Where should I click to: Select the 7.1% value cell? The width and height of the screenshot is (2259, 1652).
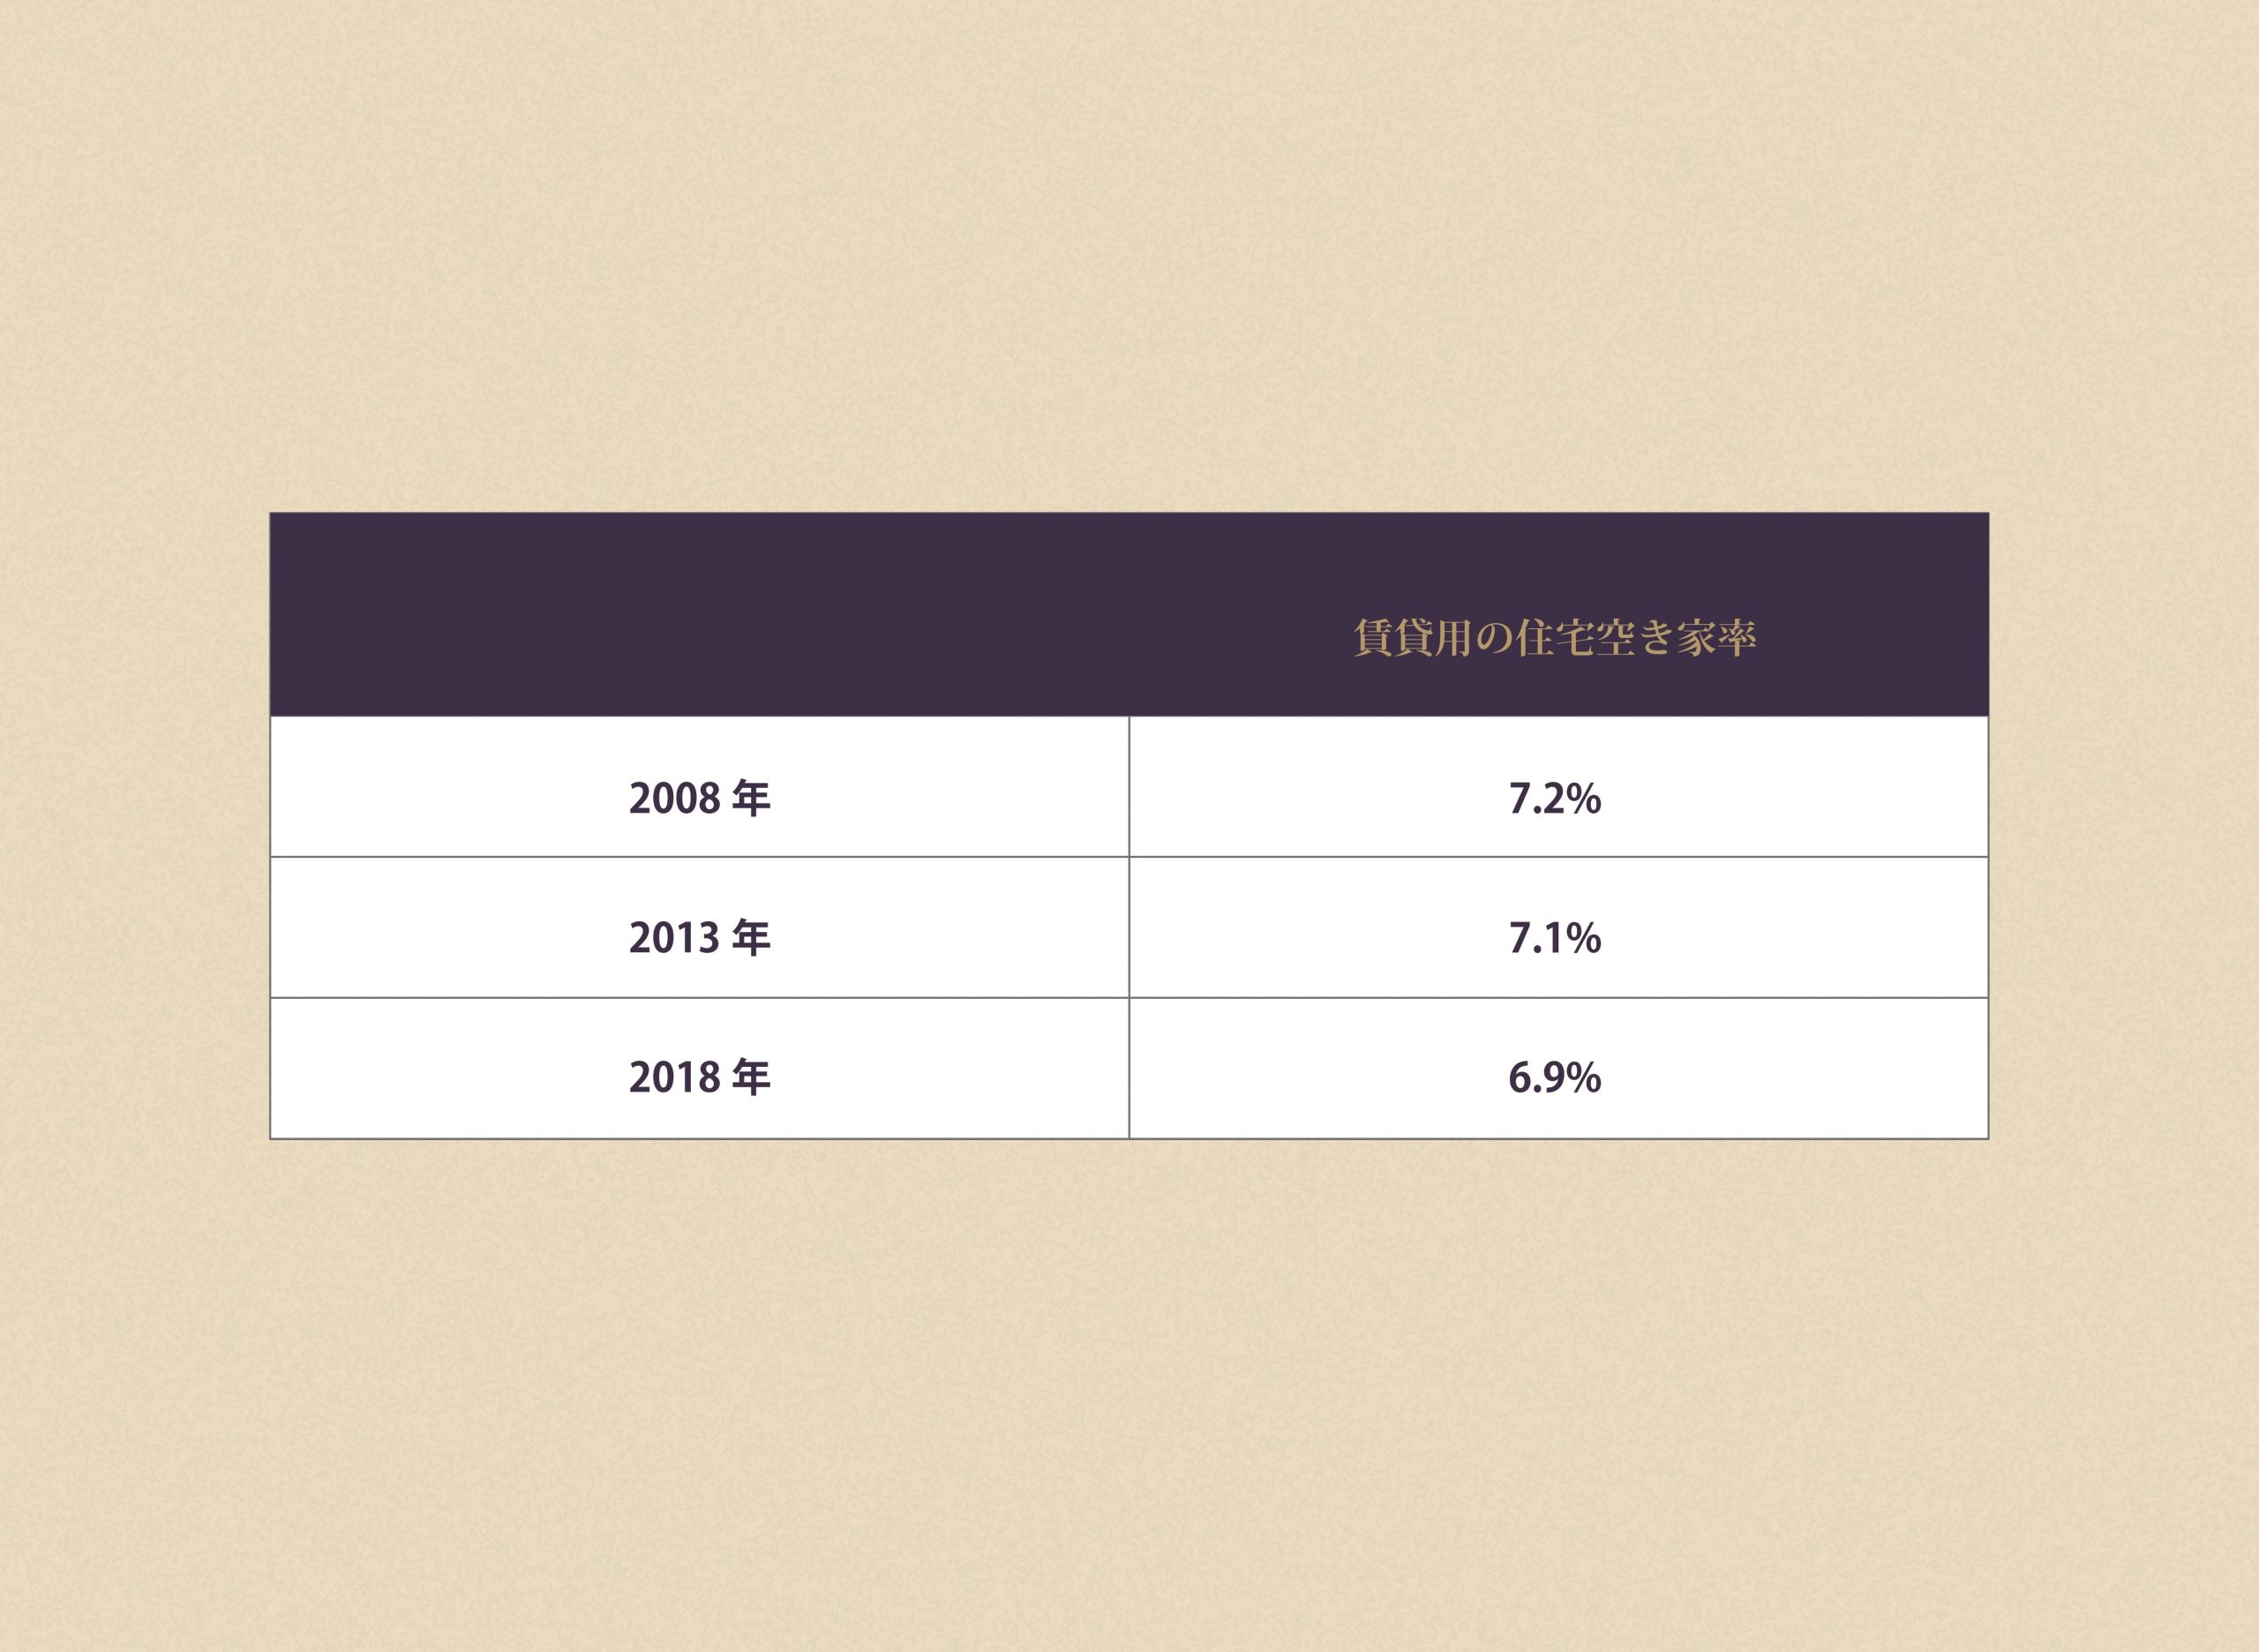point(1558,927)
